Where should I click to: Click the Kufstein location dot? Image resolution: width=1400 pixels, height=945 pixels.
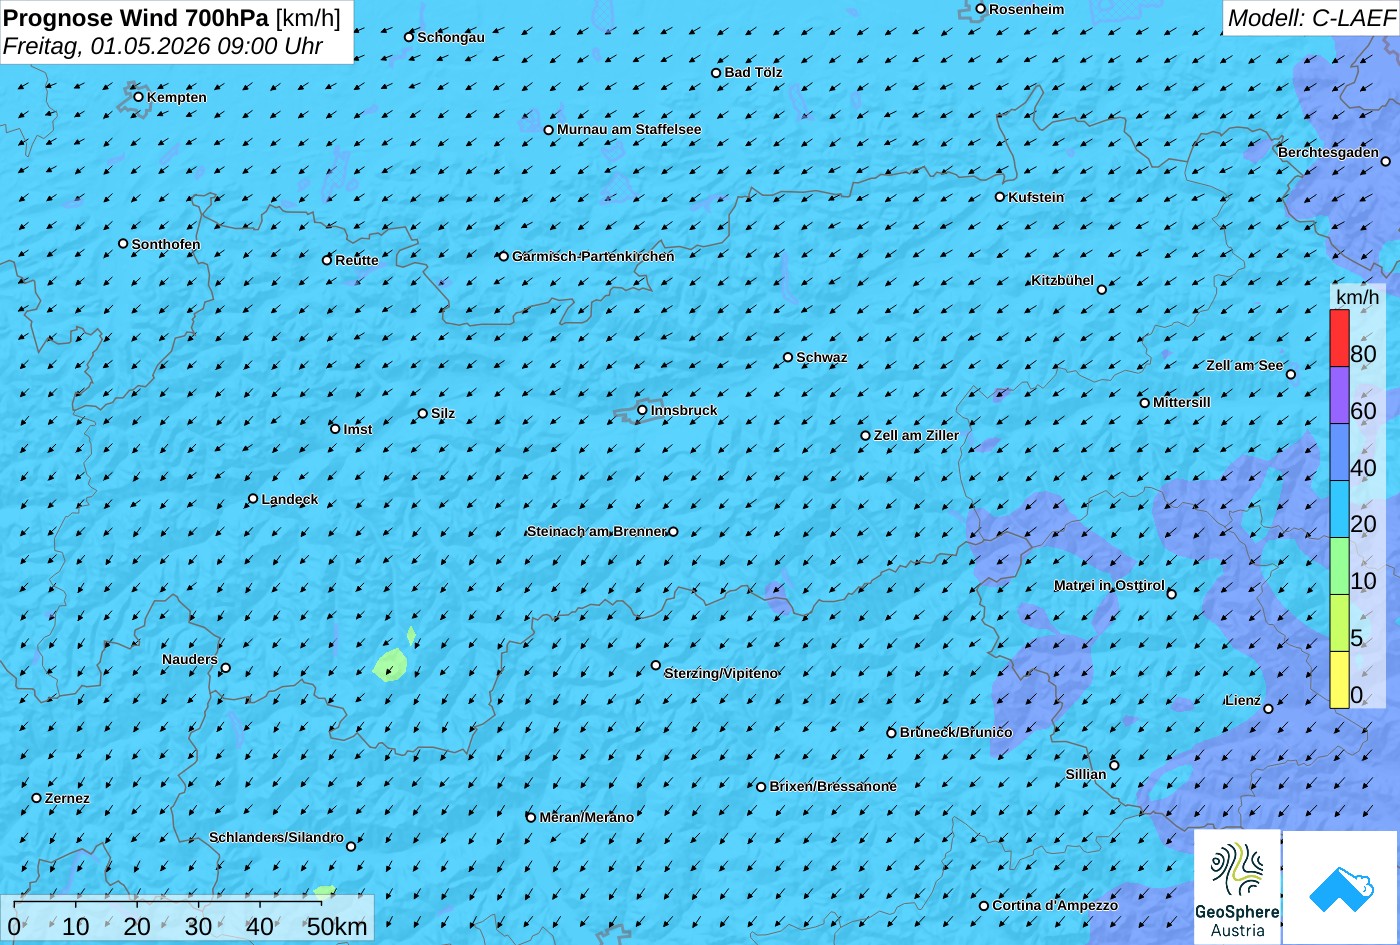(1000, 197)
